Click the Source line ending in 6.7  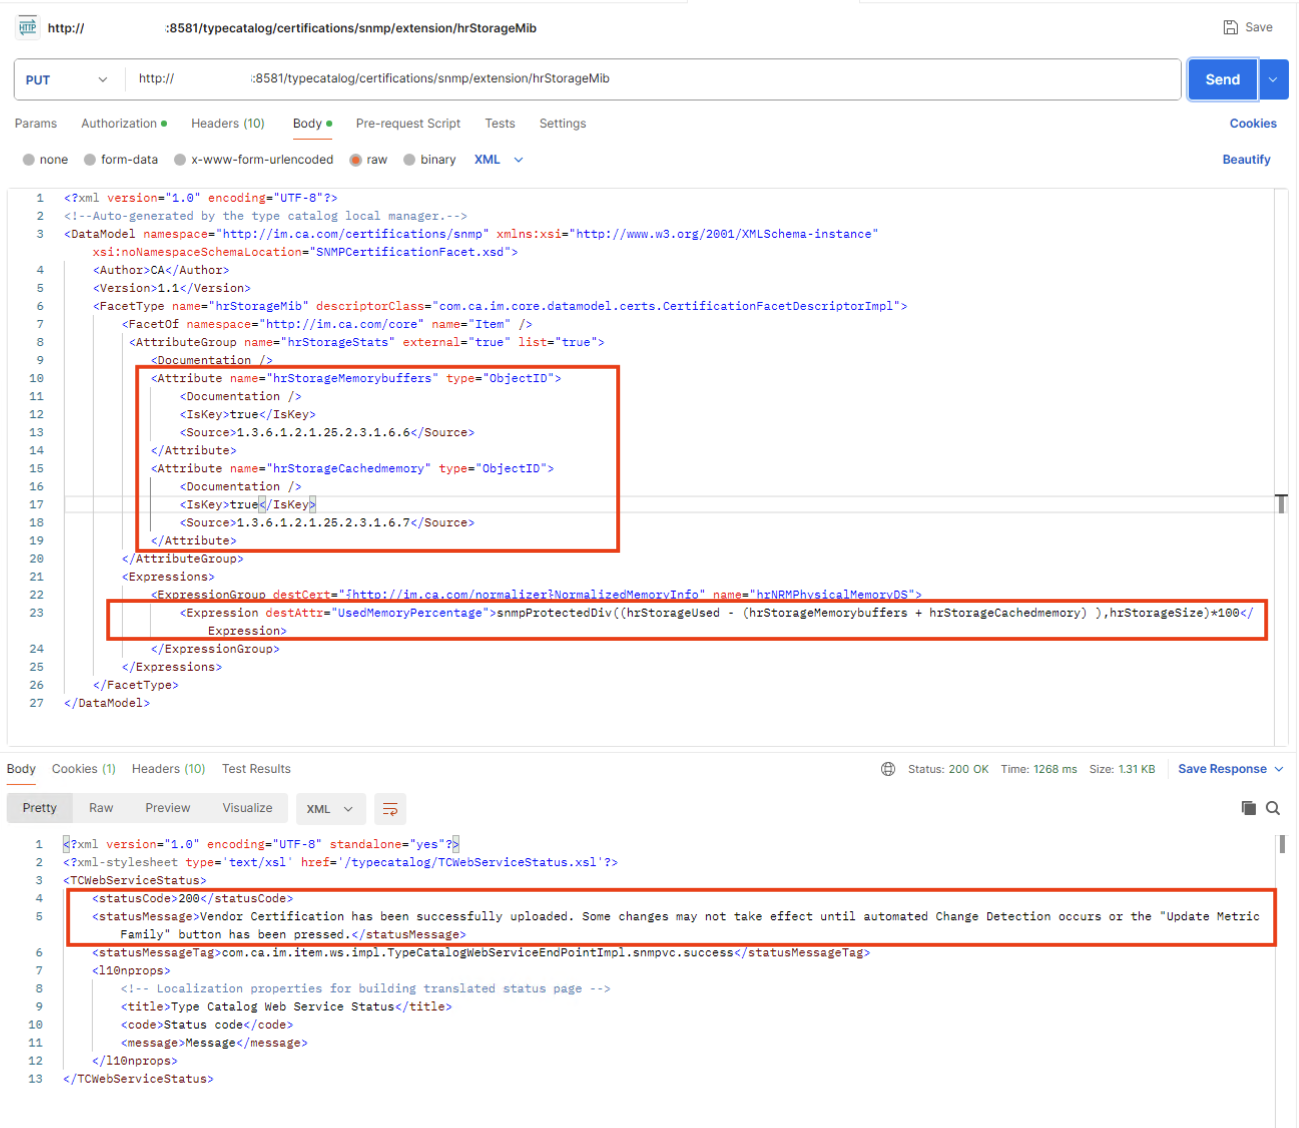pos(327,522)
